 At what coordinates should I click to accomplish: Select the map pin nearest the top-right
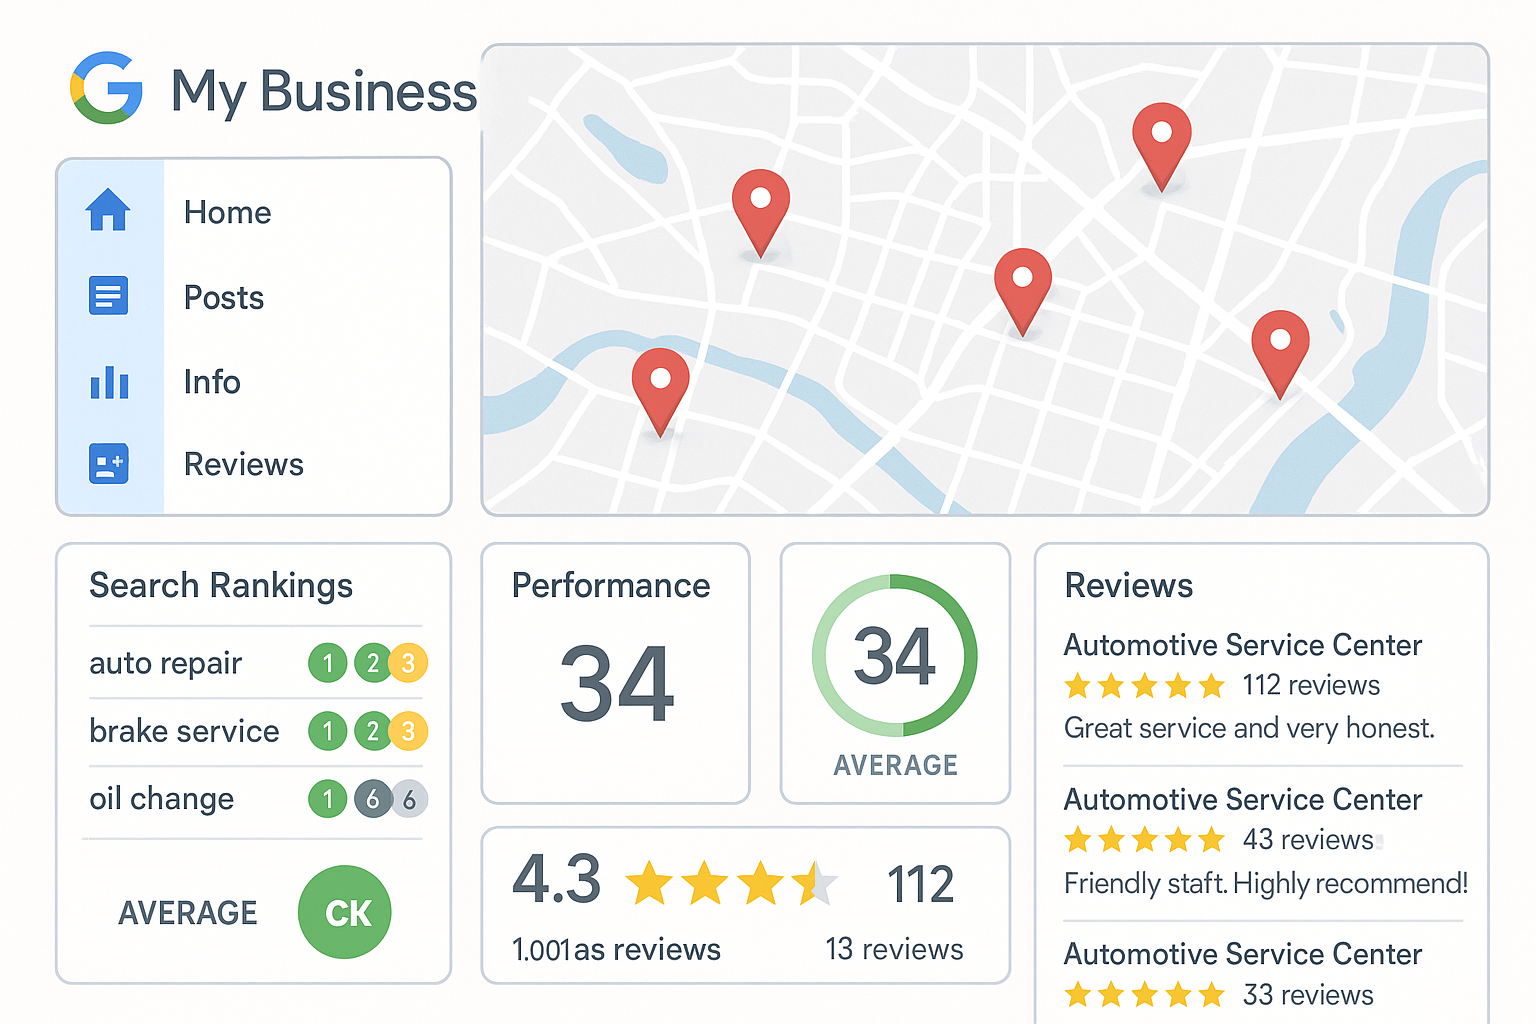[1161, 145]
